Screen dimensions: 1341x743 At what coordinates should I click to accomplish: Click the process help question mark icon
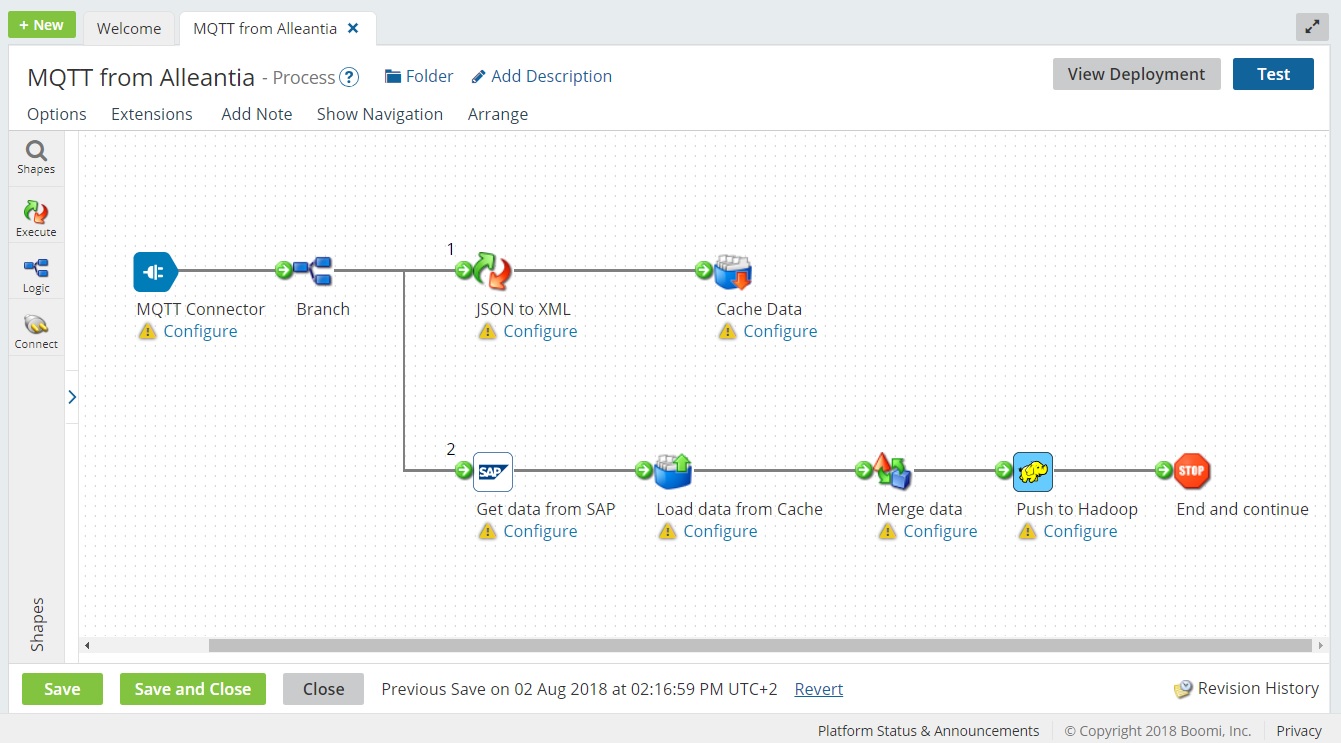[349, 77]
